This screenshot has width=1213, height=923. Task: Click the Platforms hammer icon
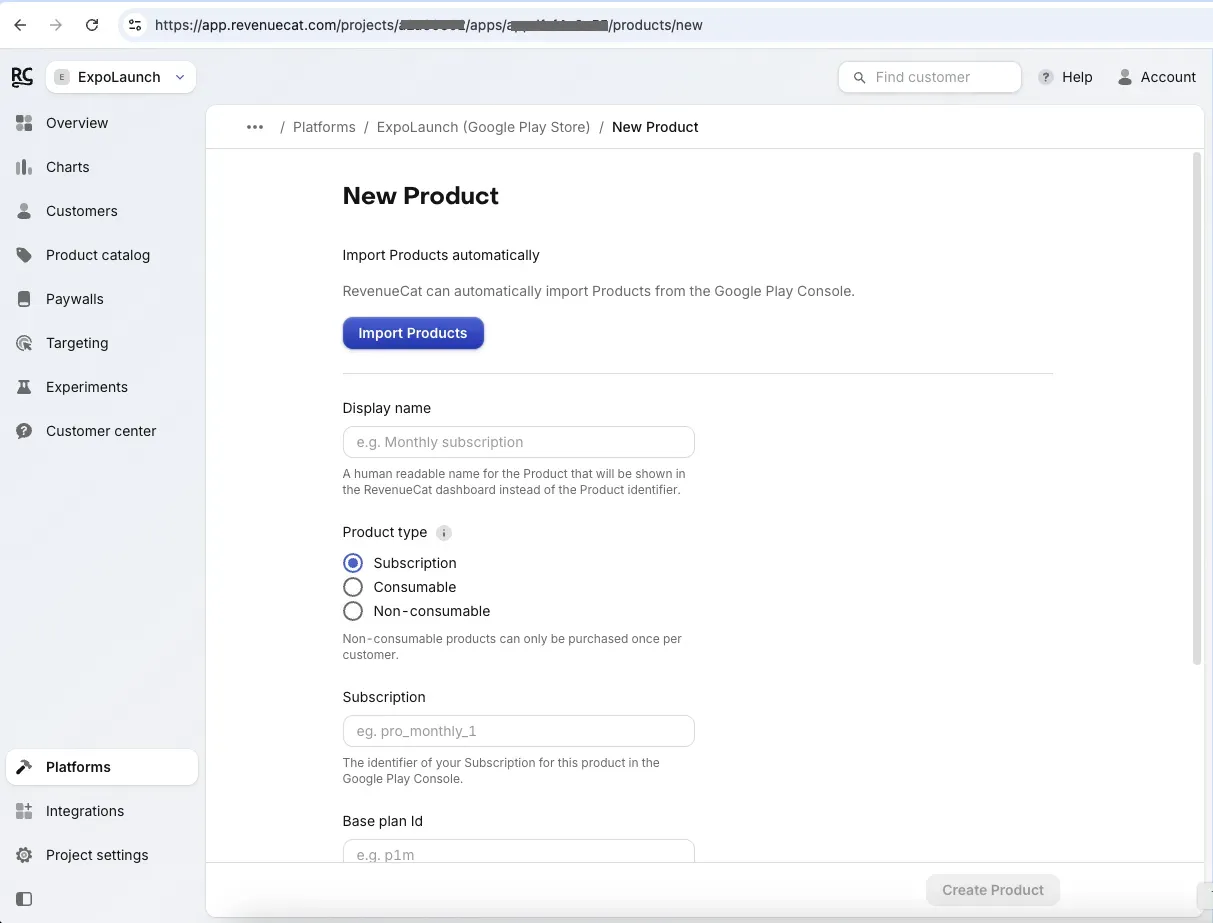pyautogui.click(x=24, y=767)
